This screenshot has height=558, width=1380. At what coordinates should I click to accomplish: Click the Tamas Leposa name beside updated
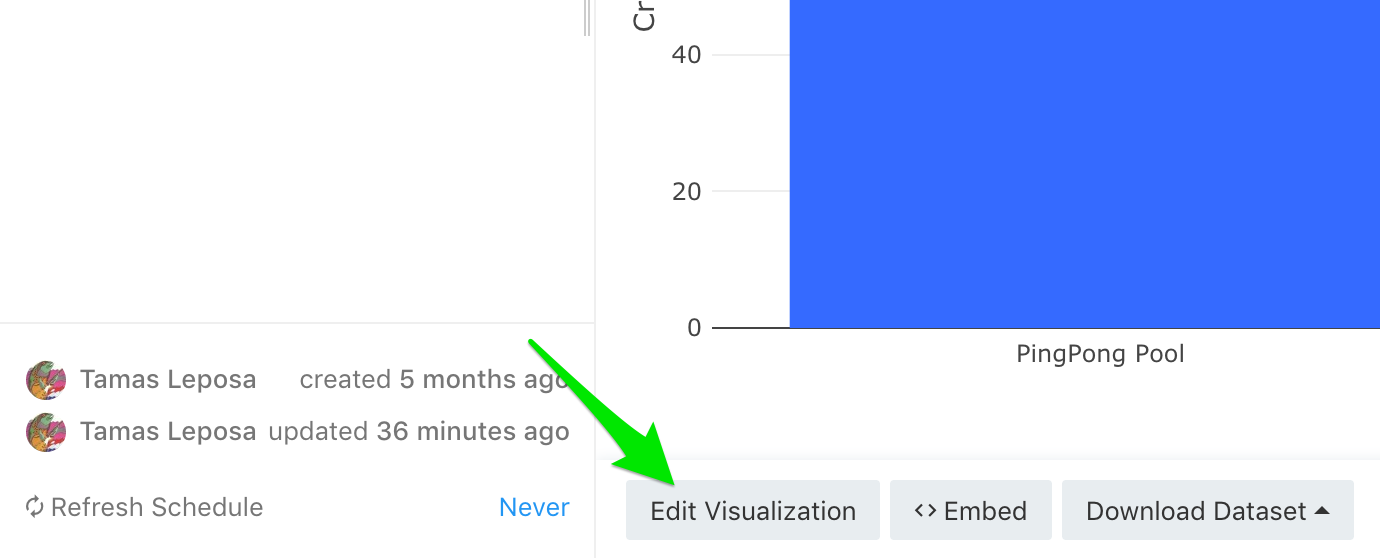coord(168,432)
